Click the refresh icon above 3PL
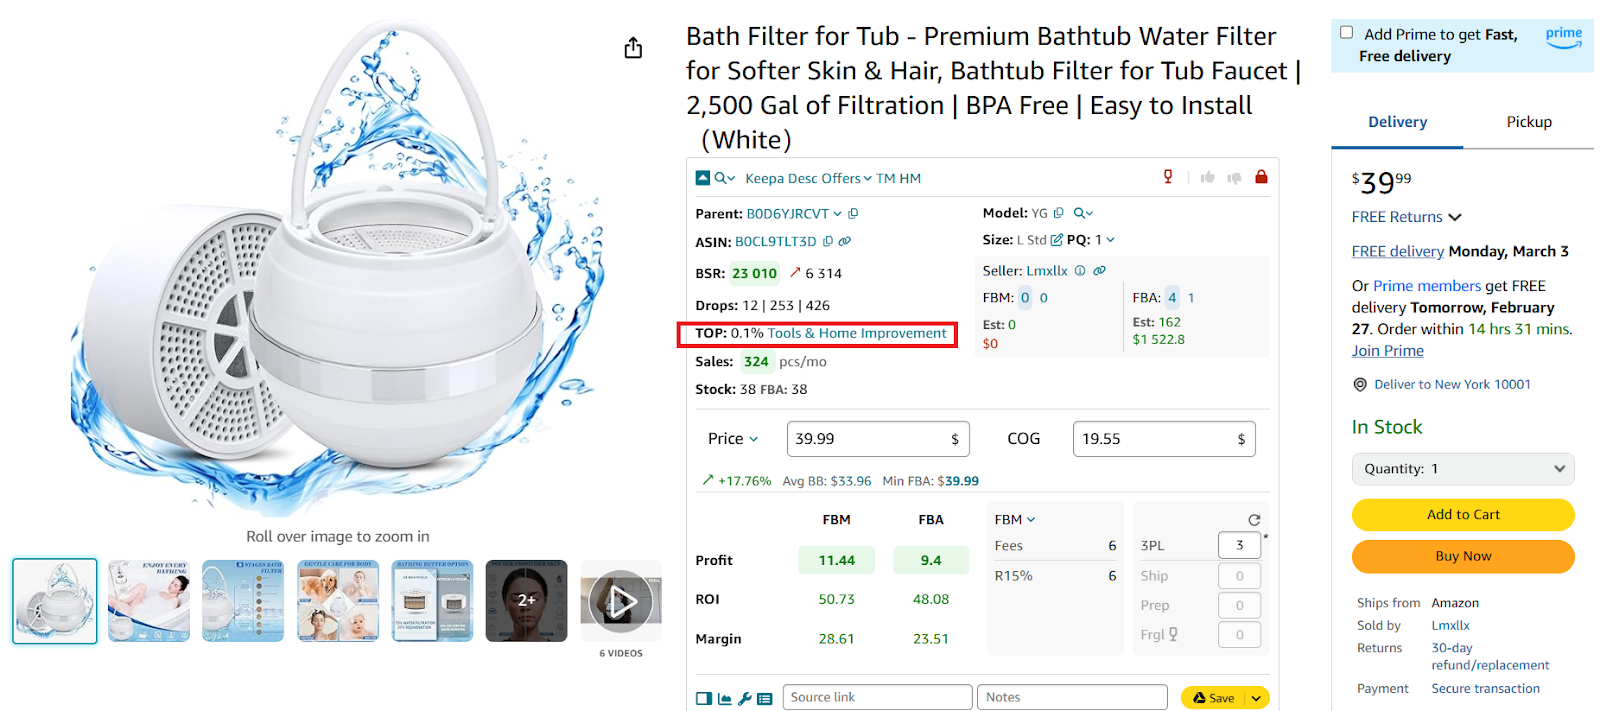Viewport: 1600px width, 711px height. pos(1254,520)
